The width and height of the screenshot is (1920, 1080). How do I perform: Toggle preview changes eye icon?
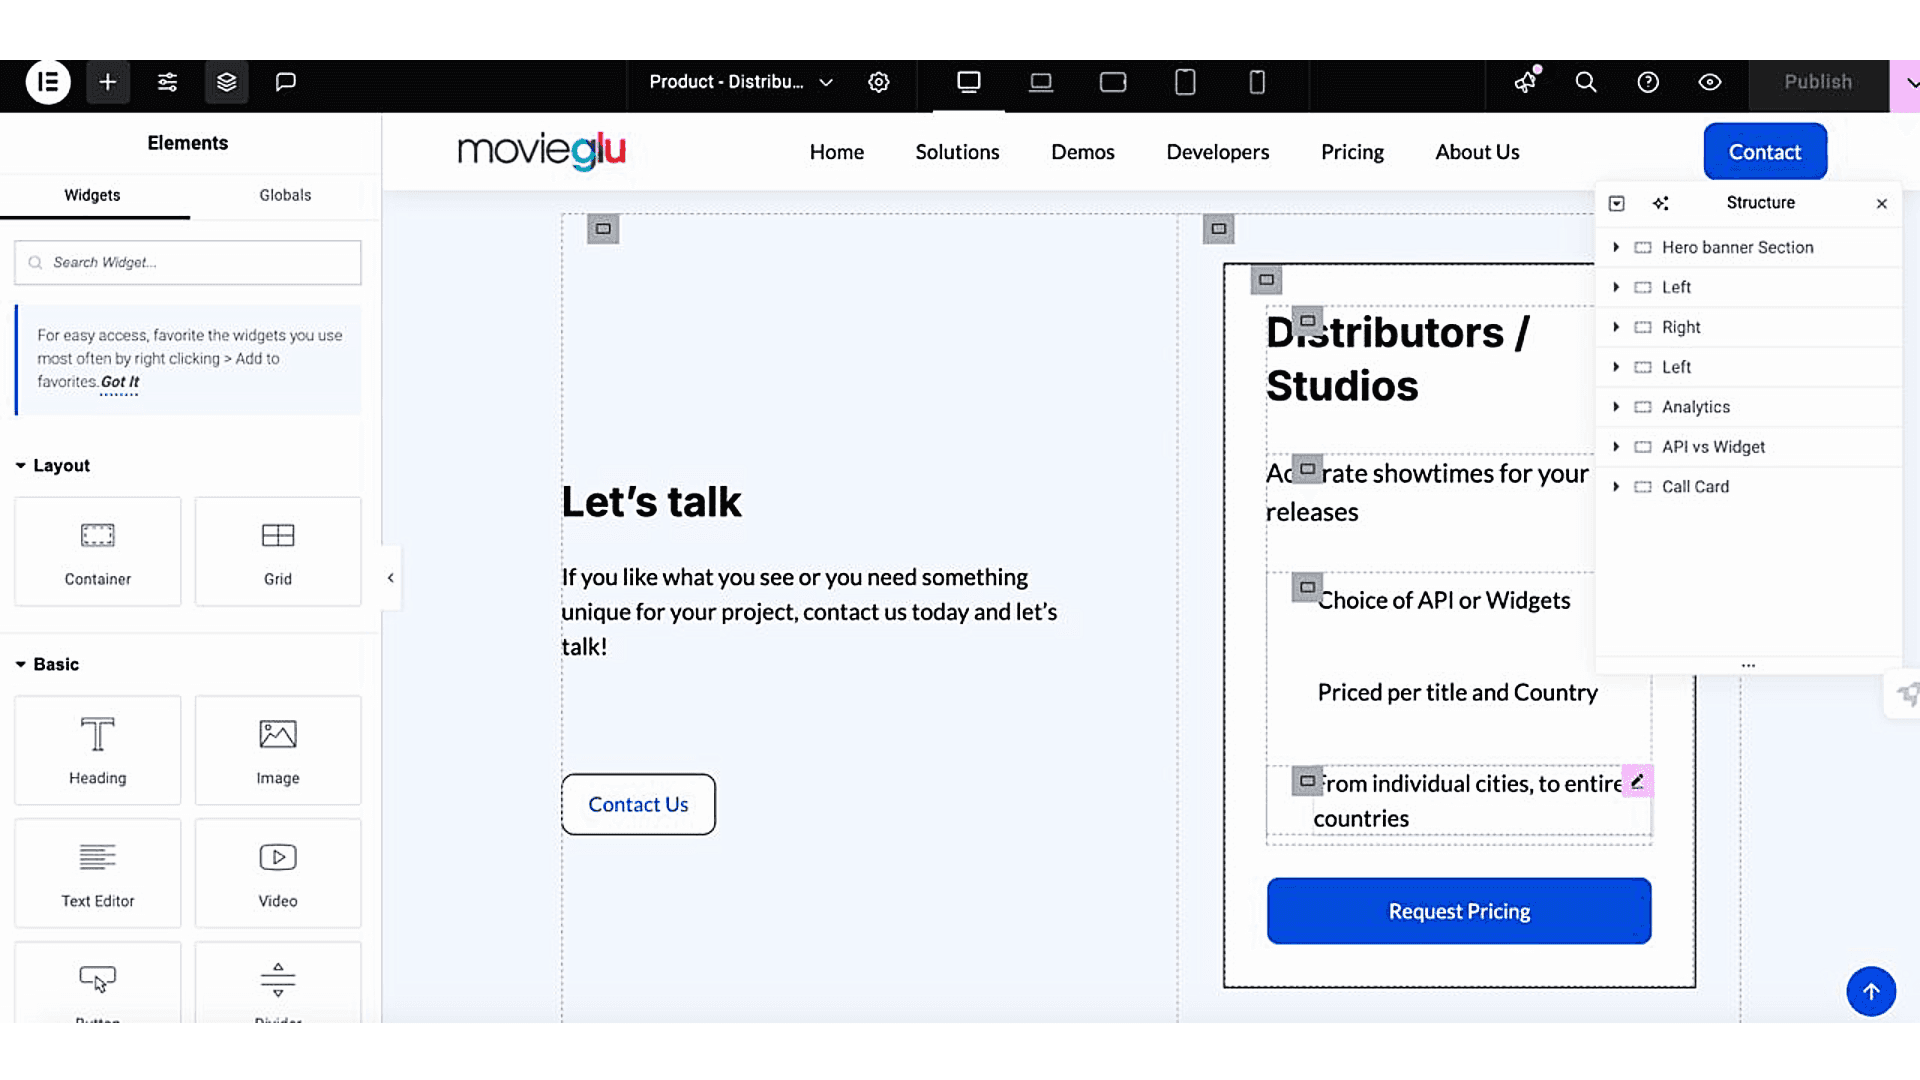click(x=1710, y=82)
